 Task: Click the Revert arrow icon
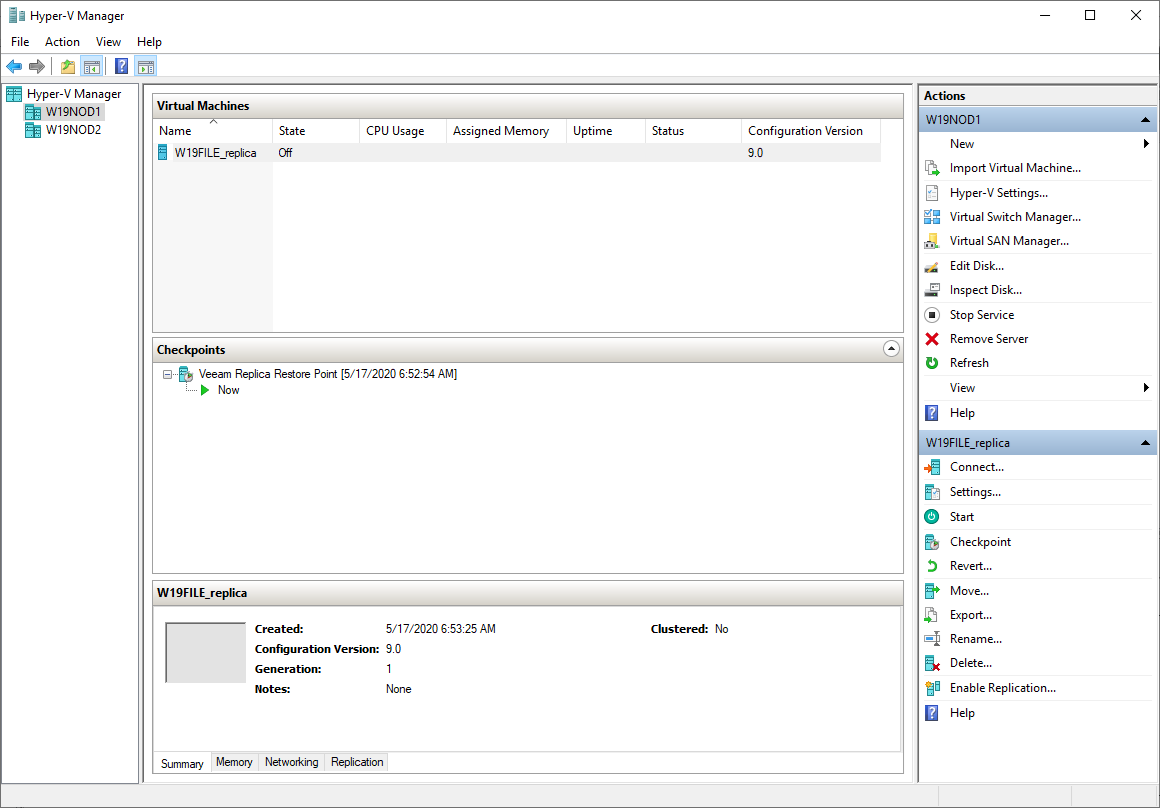point(932,566)
